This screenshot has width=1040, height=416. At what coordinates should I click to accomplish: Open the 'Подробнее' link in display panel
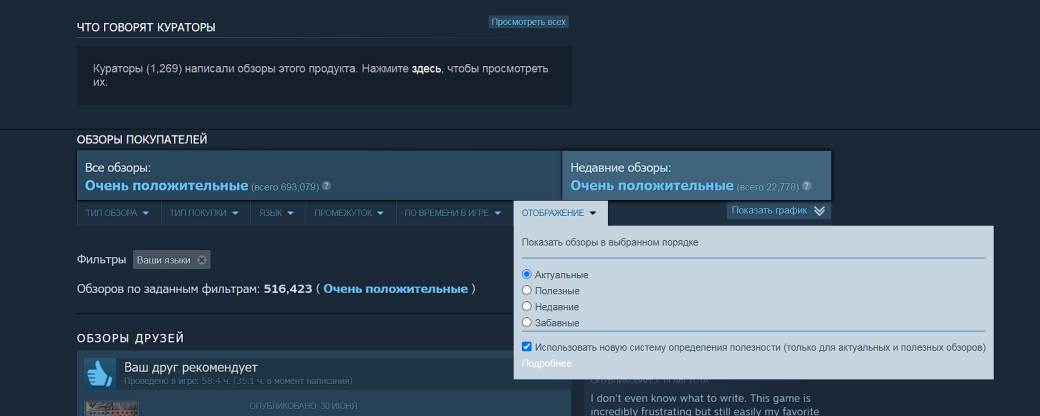547,364
